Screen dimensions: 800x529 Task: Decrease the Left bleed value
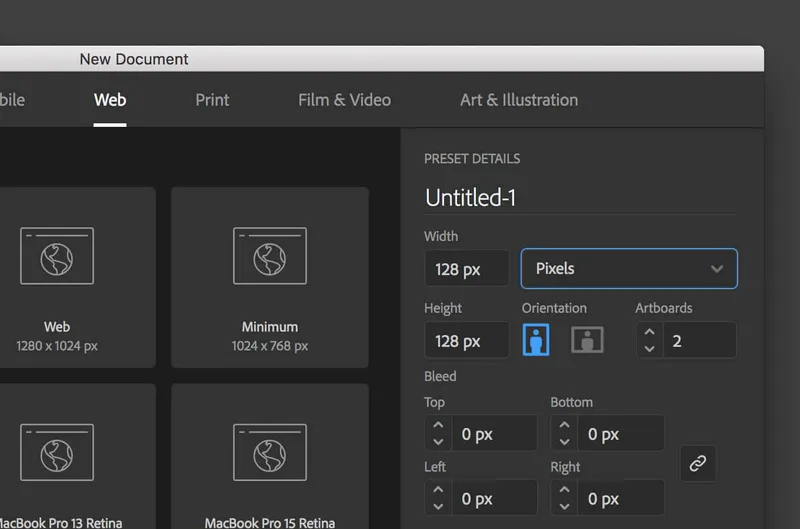(x=438, y=507)
